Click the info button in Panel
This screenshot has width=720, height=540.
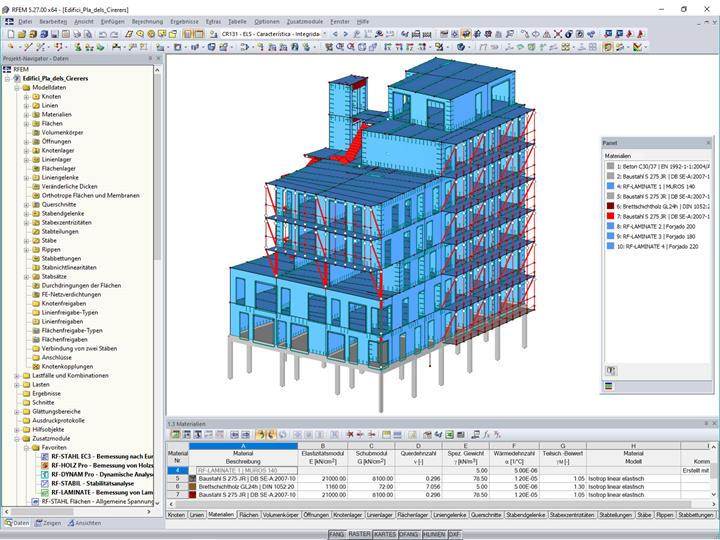pyautogui.click(x=611, y=371)
